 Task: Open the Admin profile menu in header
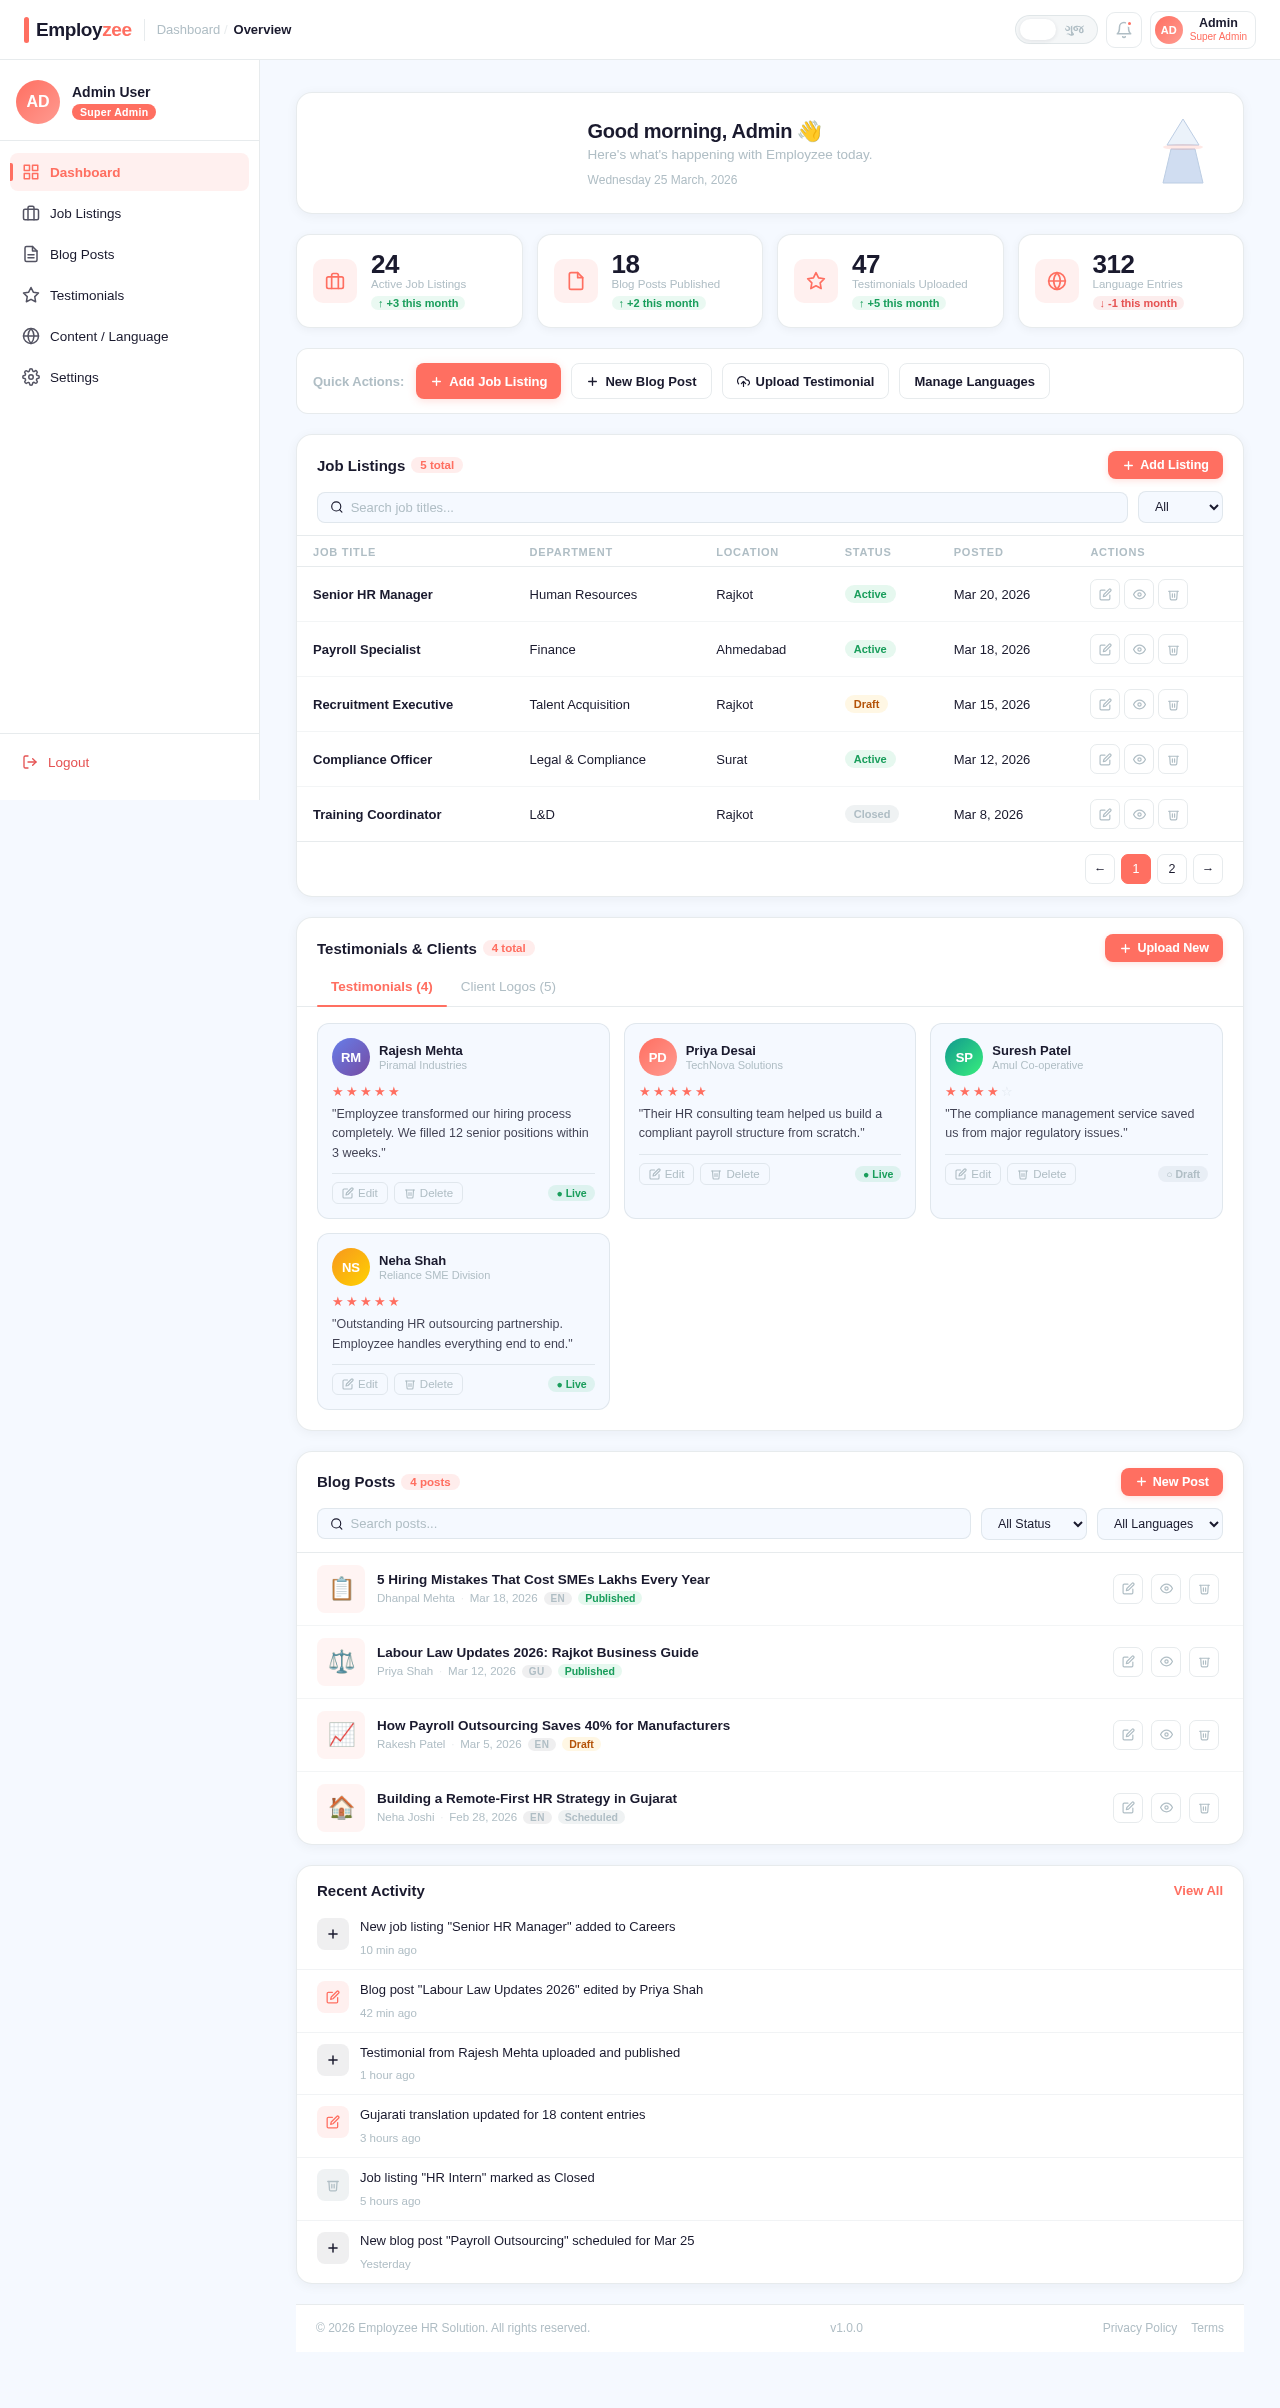(1203, 30)
